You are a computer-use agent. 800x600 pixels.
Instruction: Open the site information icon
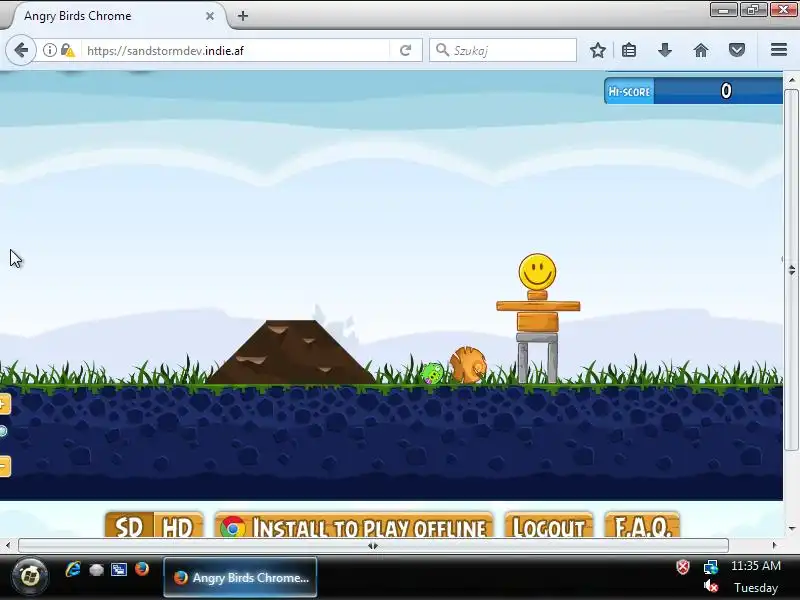tap(49, 50)
